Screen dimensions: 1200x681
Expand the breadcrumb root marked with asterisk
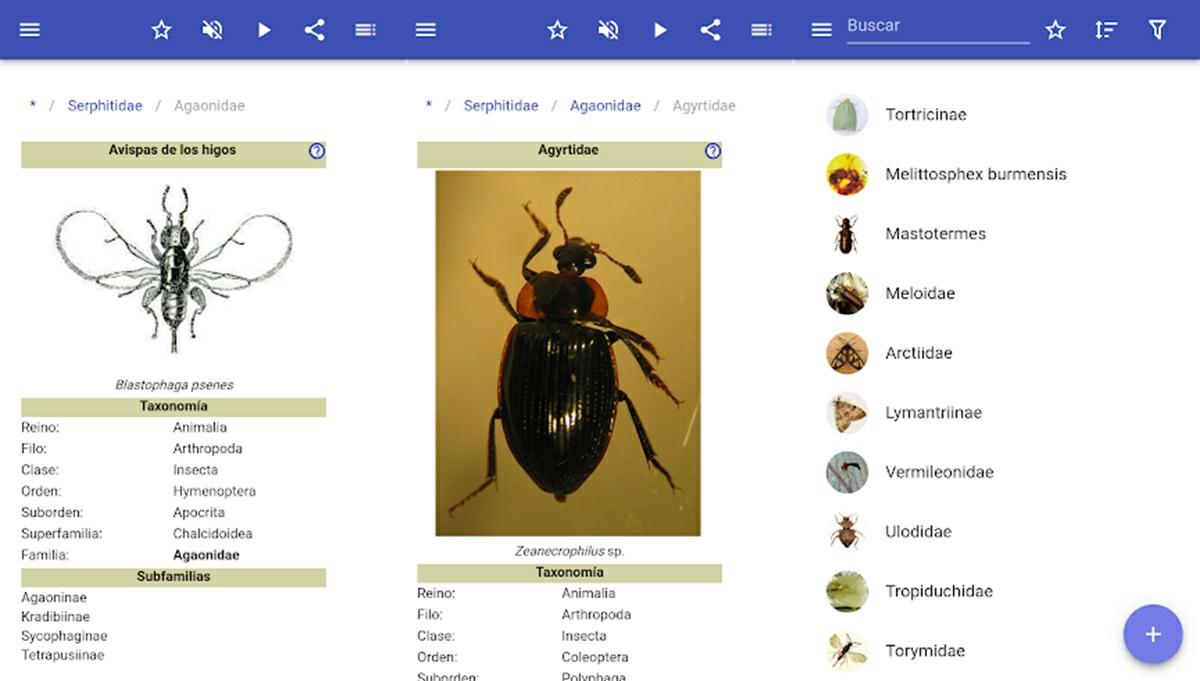coord(32,105)
